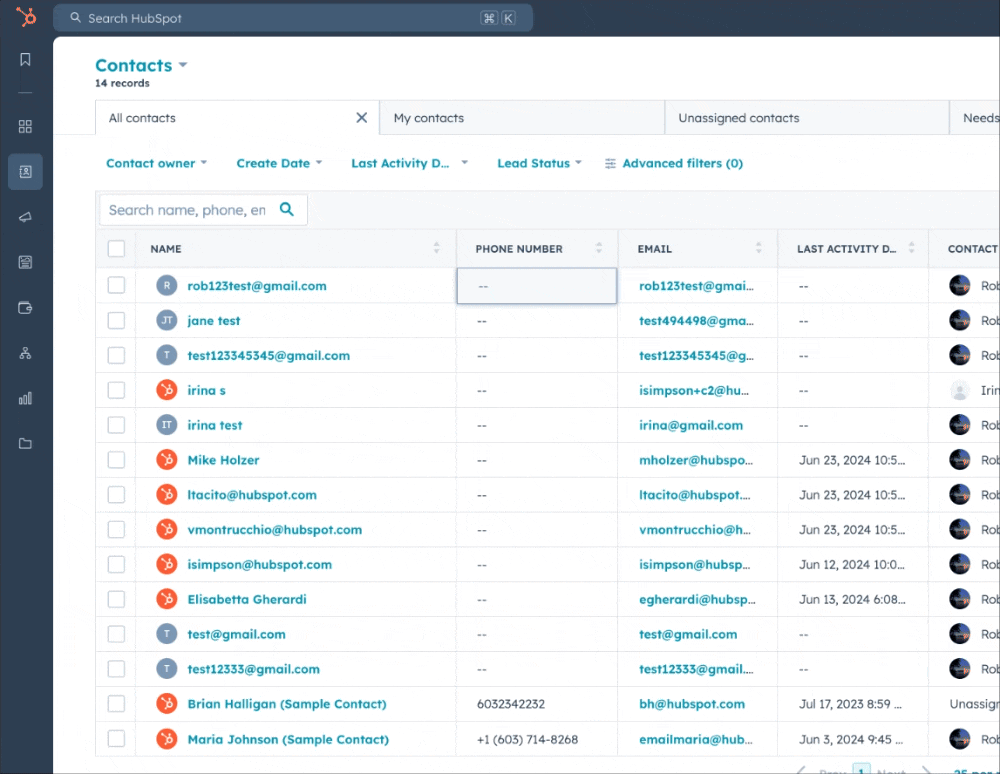The width and height of the screenshot is (1000, 774).
Task: Open the test12333@gmail.com contact name
Action: coord(253,669)
